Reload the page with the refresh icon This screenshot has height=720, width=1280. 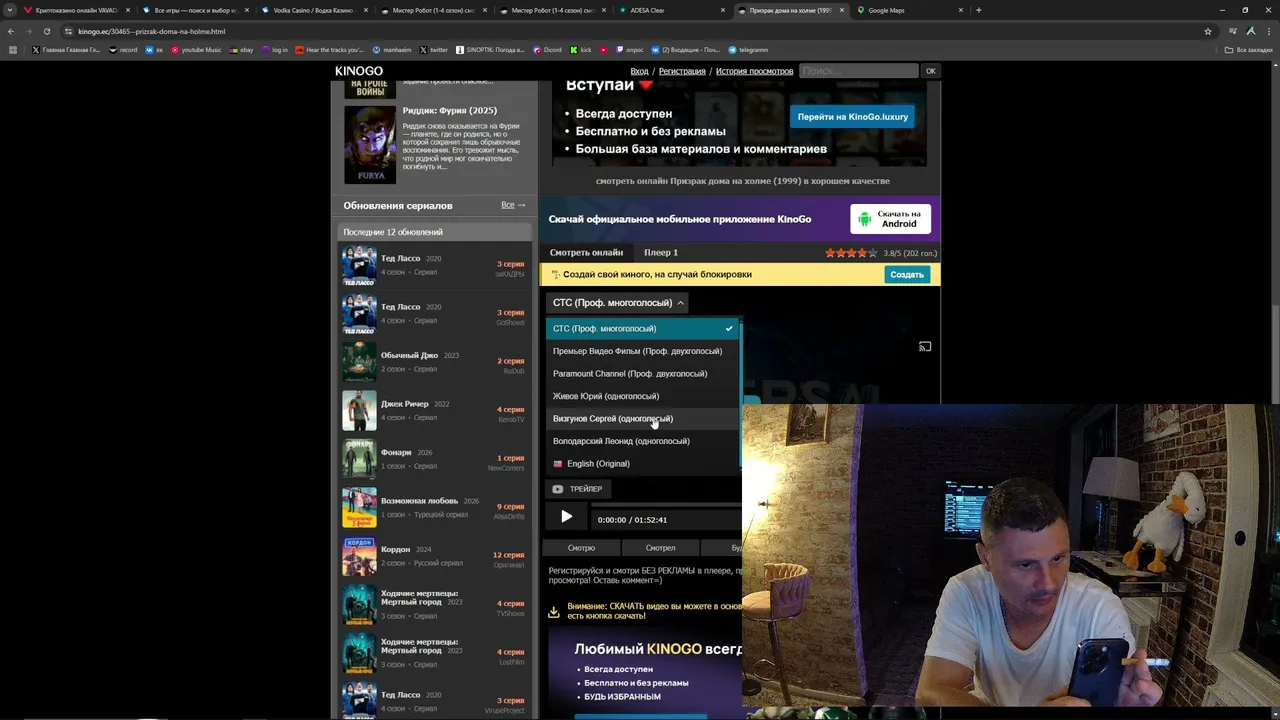pyautogui.click(x=46, y=31)
